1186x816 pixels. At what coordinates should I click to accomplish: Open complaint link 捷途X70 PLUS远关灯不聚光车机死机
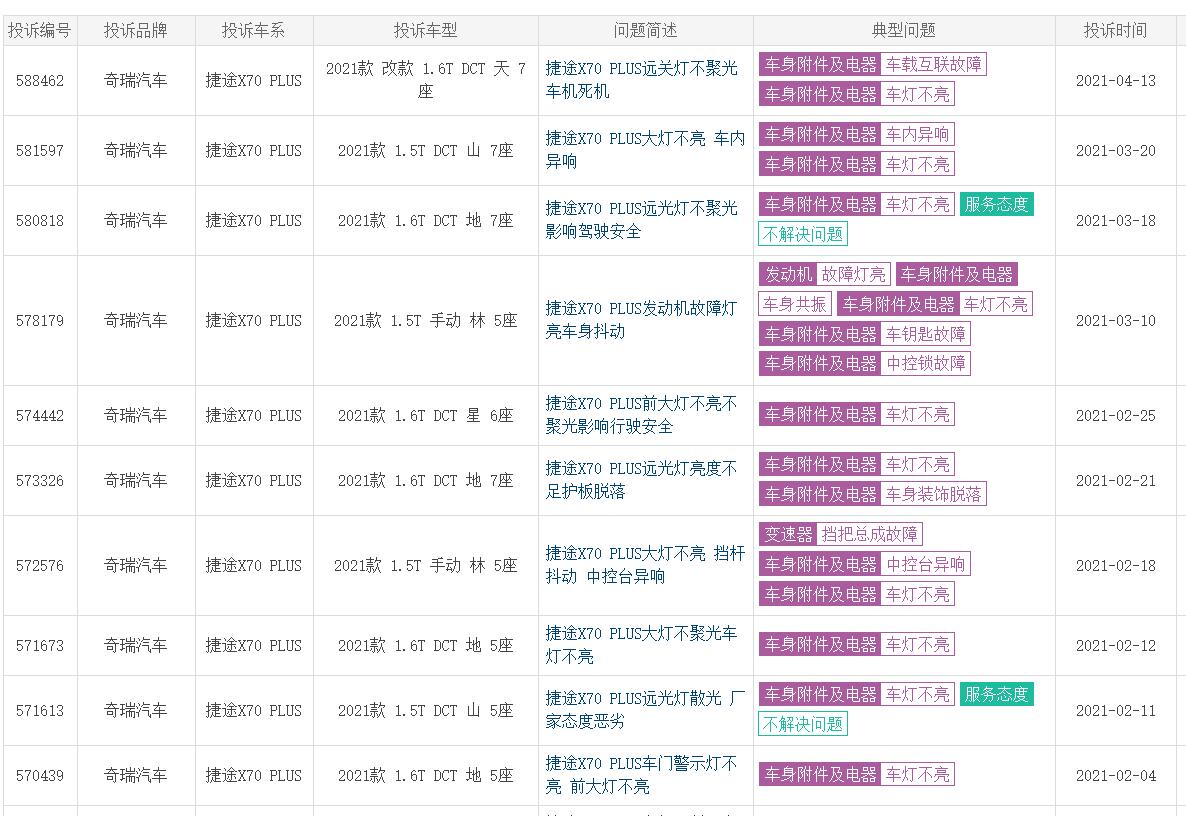click(x=641, y=80)
